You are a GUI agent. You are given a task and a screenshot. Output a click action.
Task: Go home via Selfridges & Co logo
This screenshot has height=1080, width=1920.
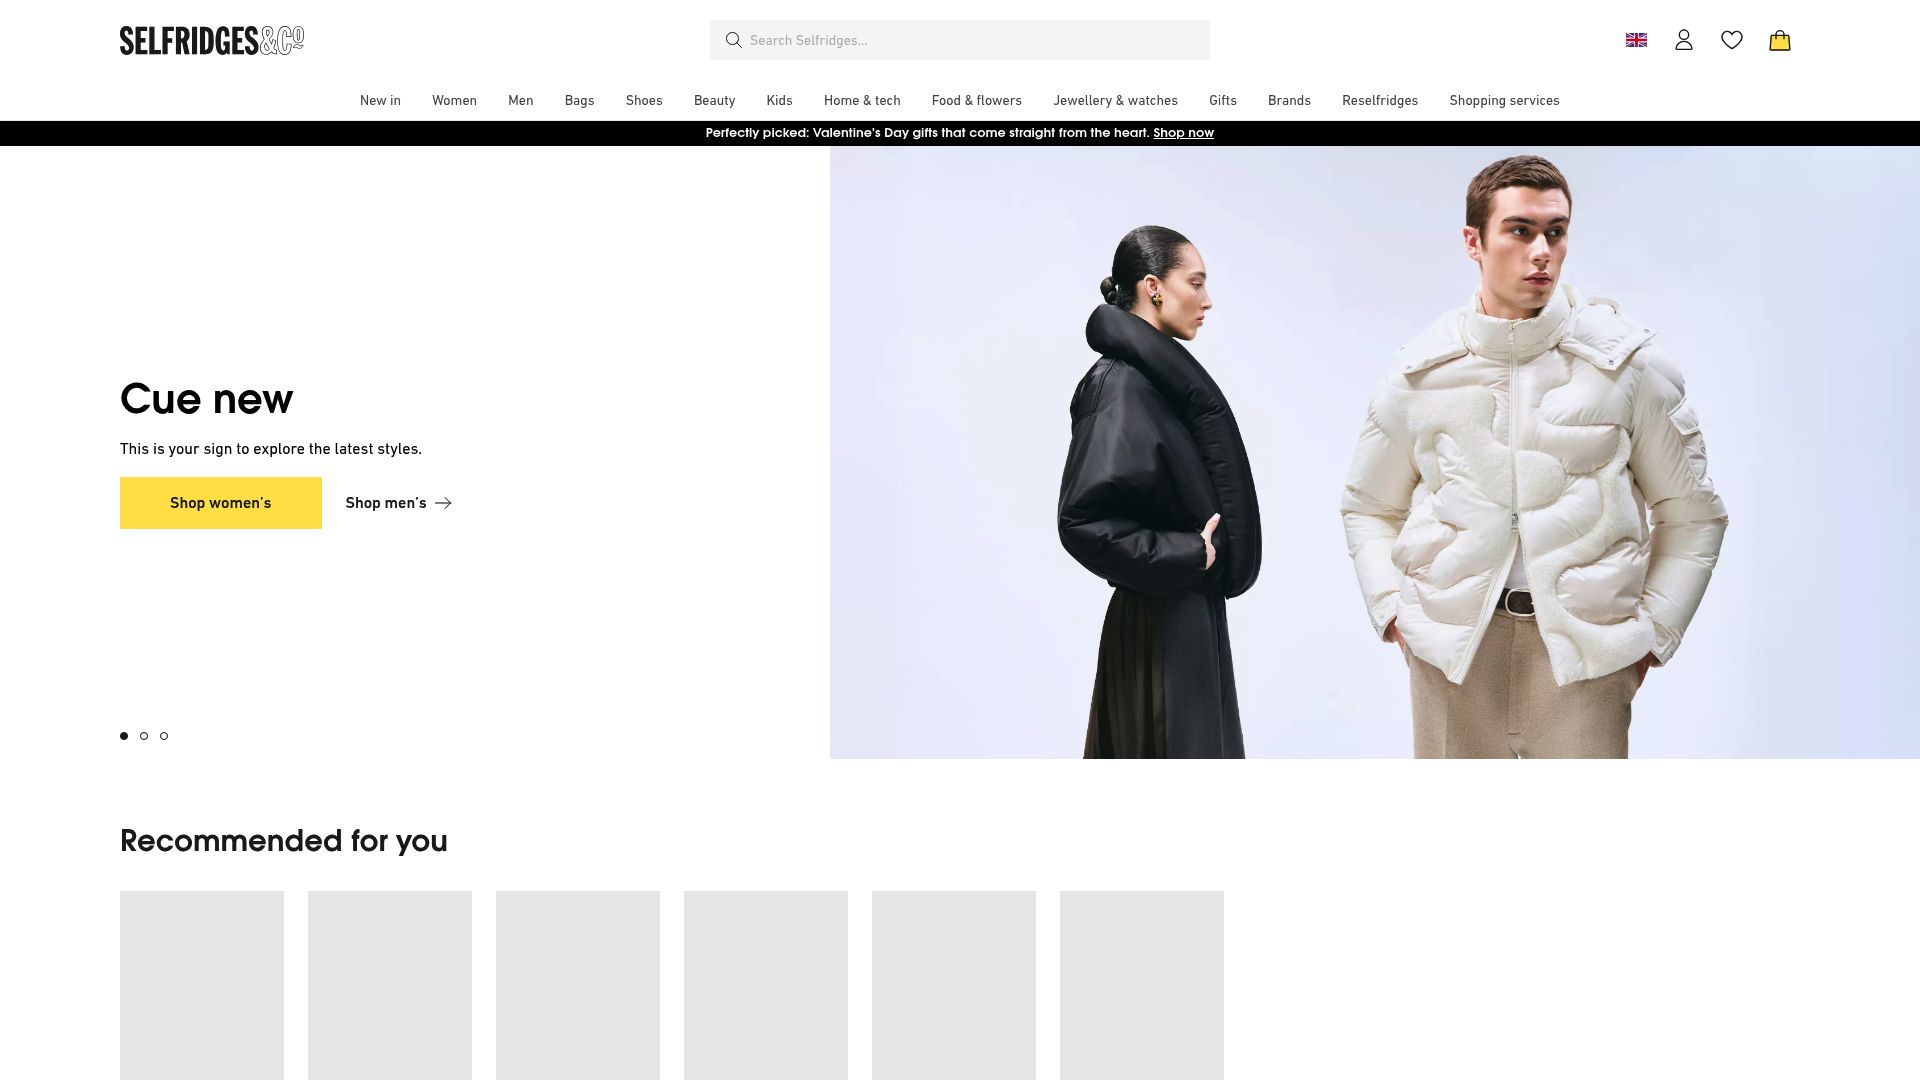212,40
